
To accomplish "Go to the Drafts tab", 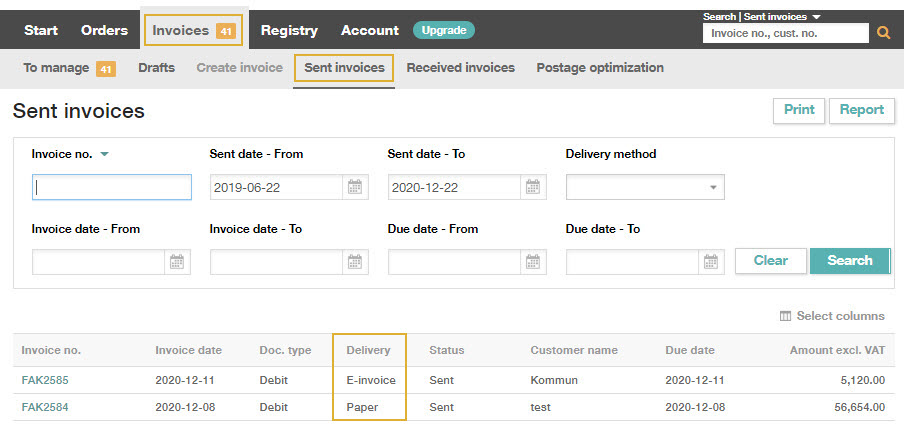I will [156, 67].
